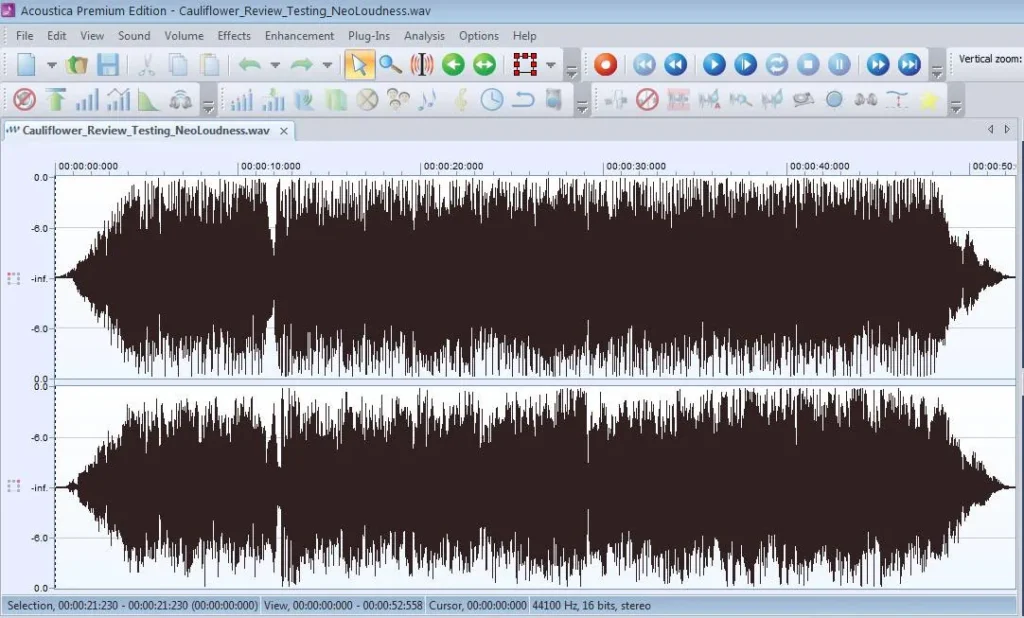Cut selection with the scissors icon
The image size is (1024, 618).
[146, 65]
